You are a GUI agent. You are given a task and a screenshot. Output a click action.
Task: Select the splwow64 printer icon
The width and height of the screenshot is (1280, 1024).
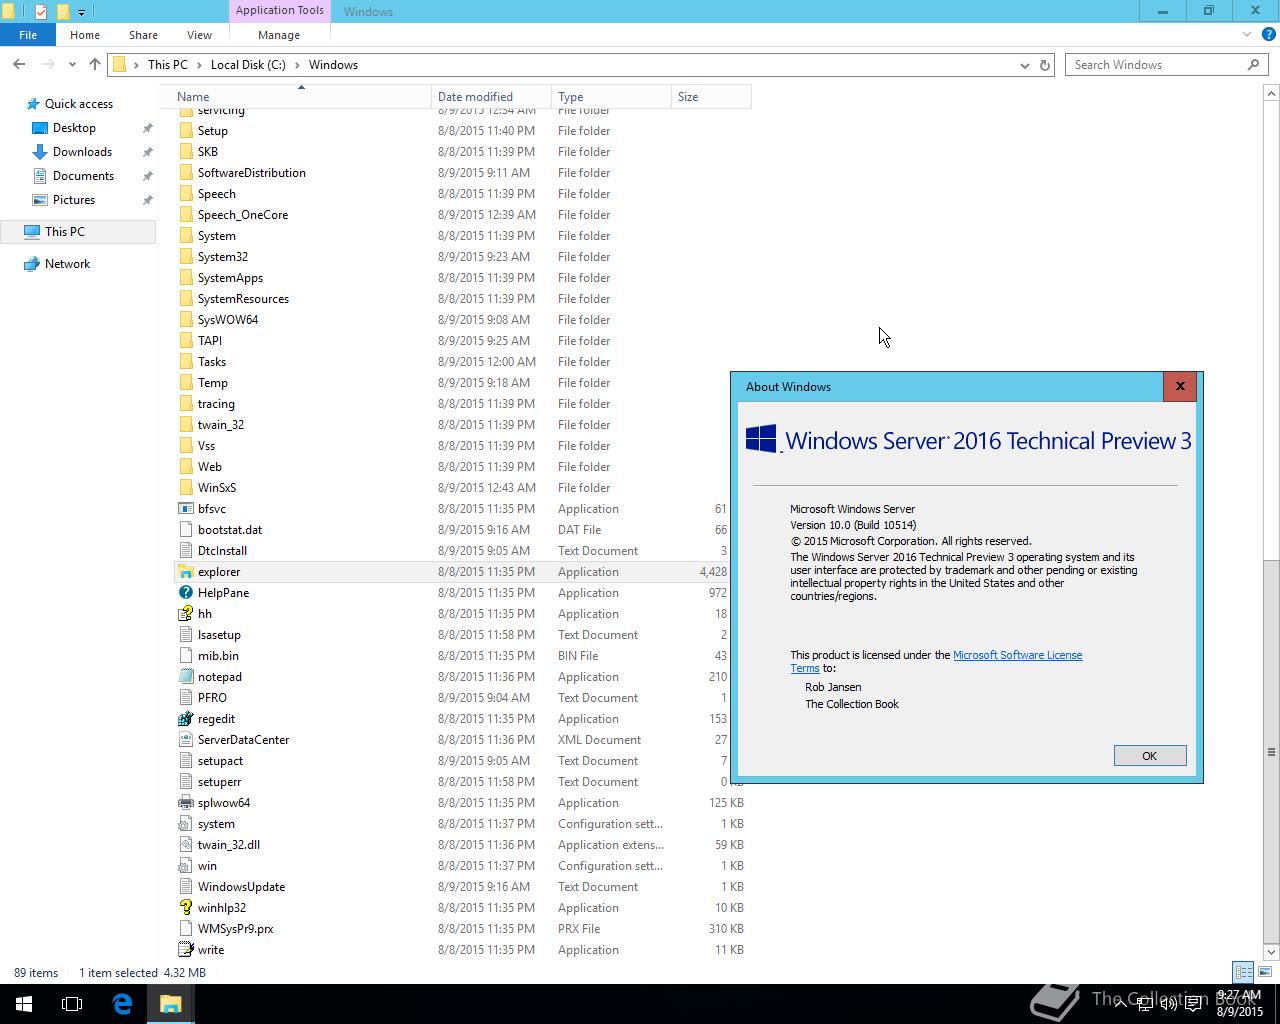pos(185,803)
